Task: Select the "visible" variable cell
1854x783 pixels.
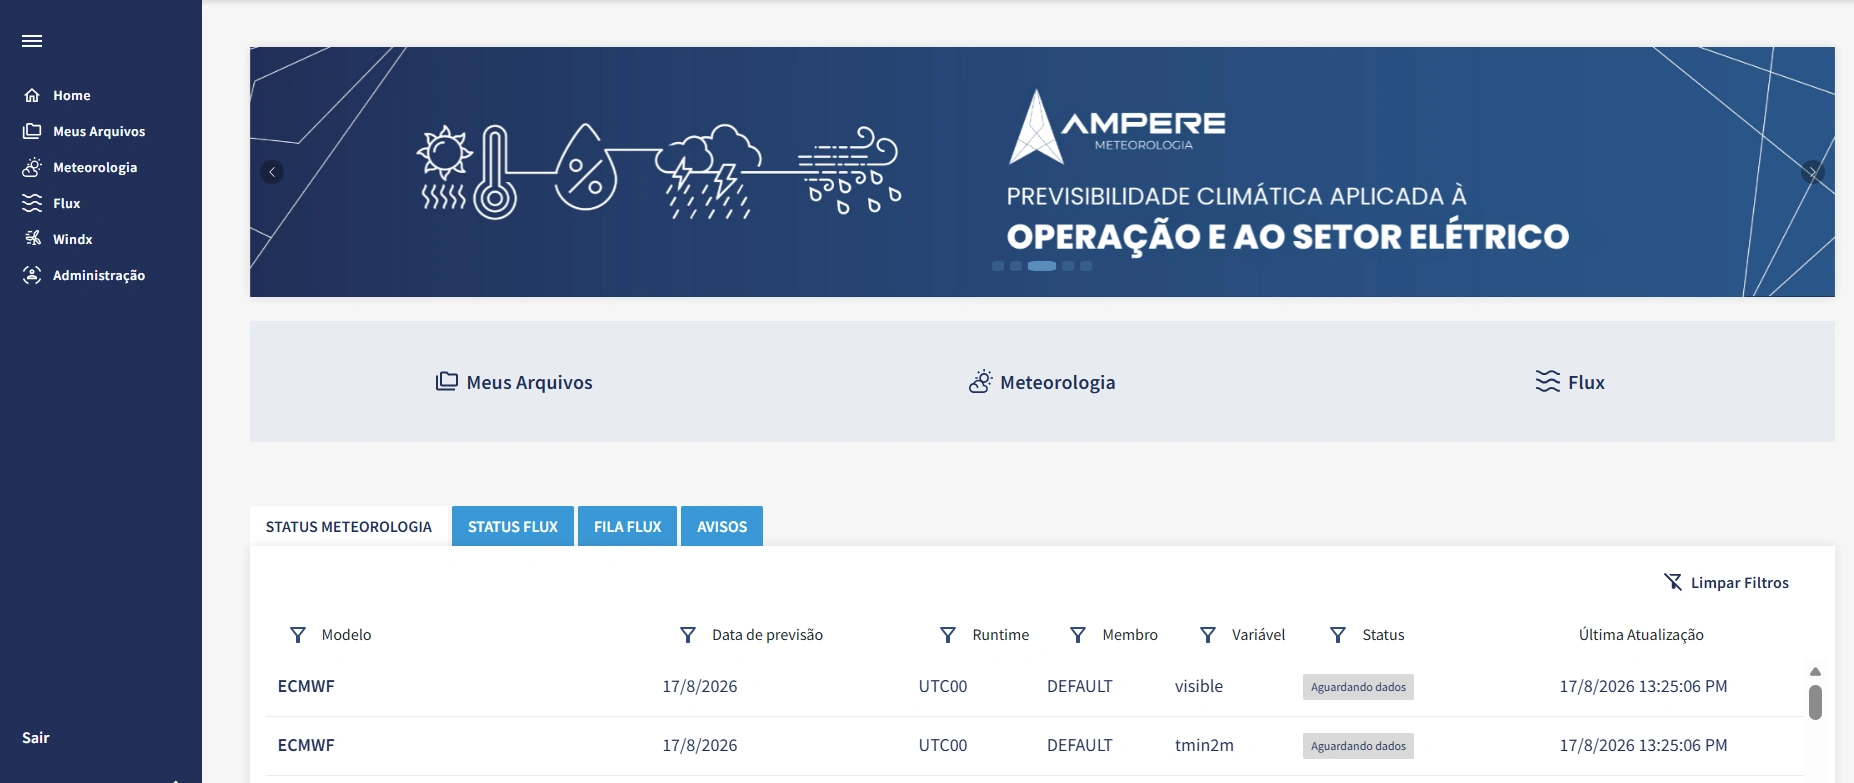Action: pos(1199,686)
